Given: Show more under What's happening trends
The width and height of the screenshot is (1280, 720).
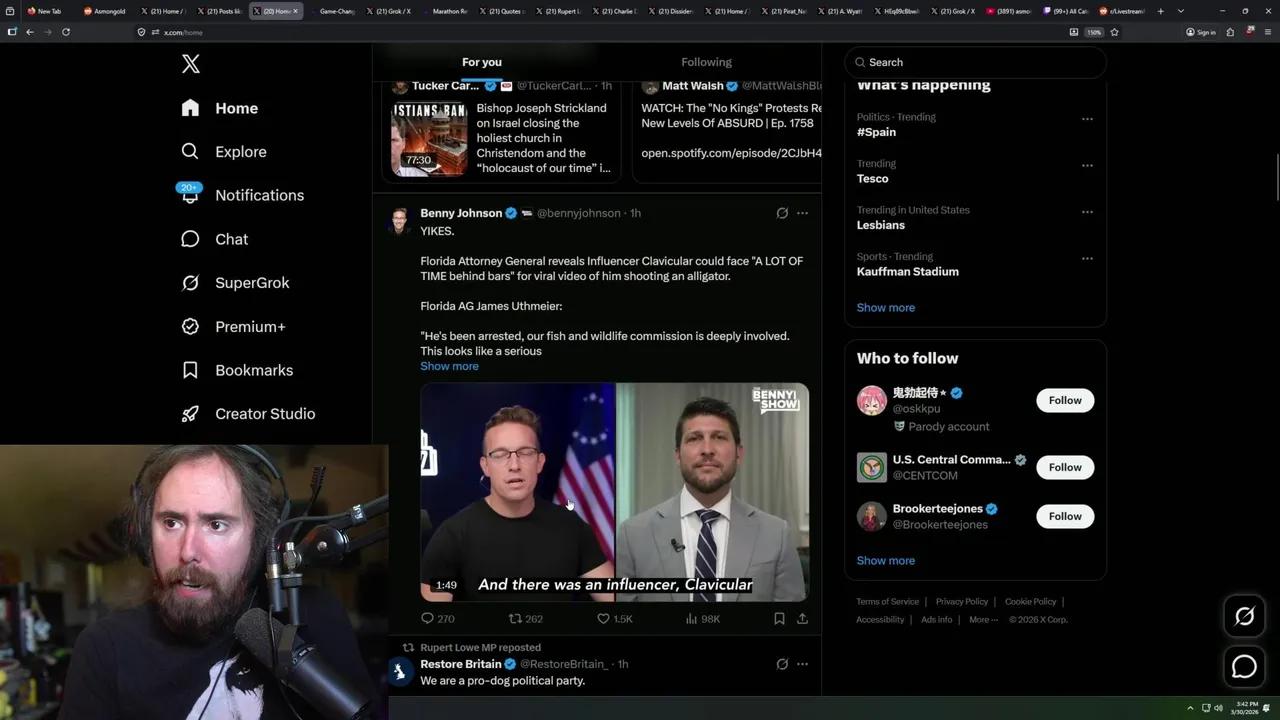Looking at the screenshot, I should [x=886, y=307].
